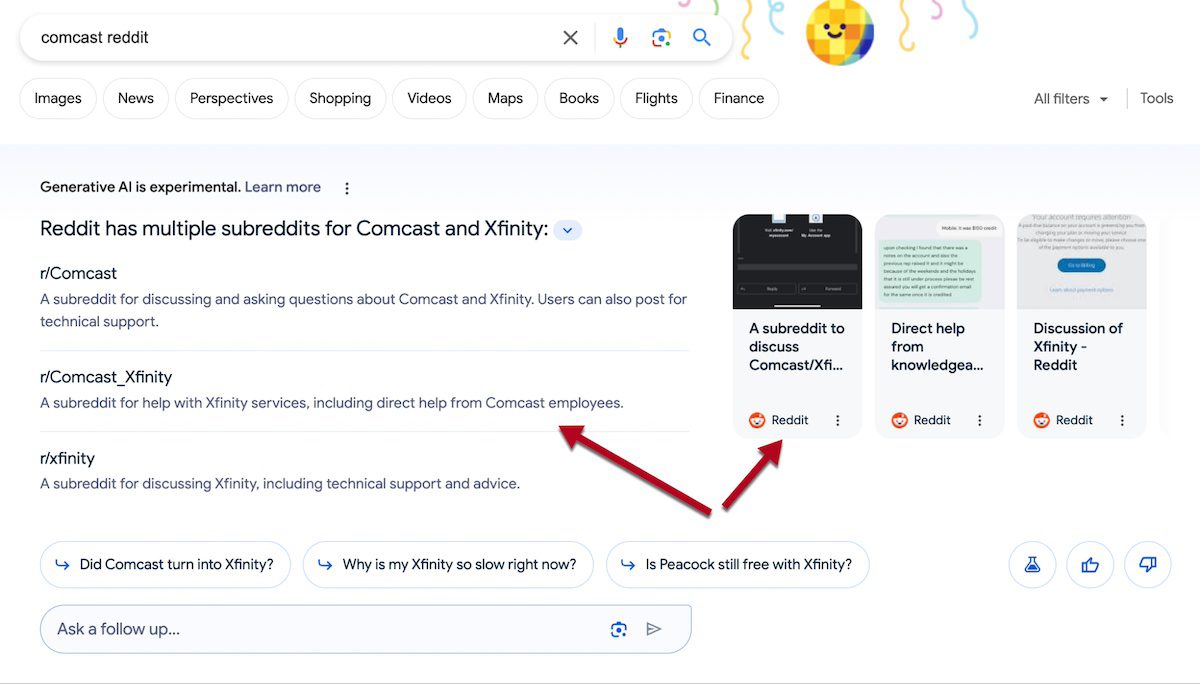This screenshot has height=684, width=1200.
Task: Click the r/Comcast description text
Action: (x=364, y=311)
